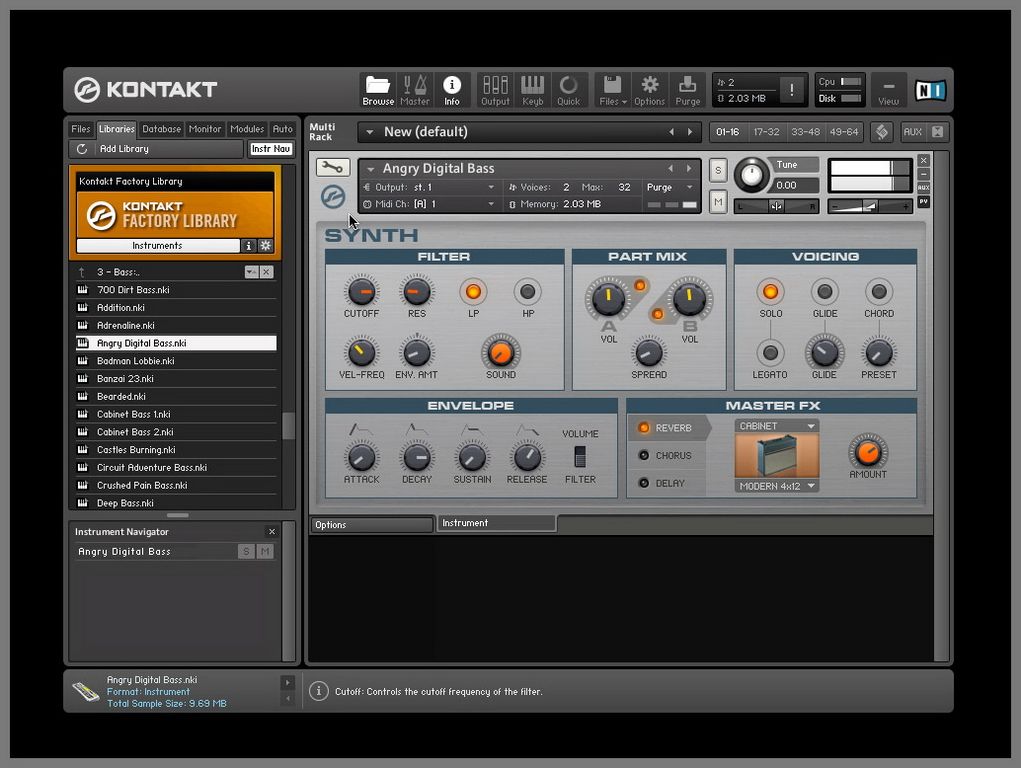Click the KSP script icon in rack header
Screen dimensions: 1021x768
click(882, 132)
